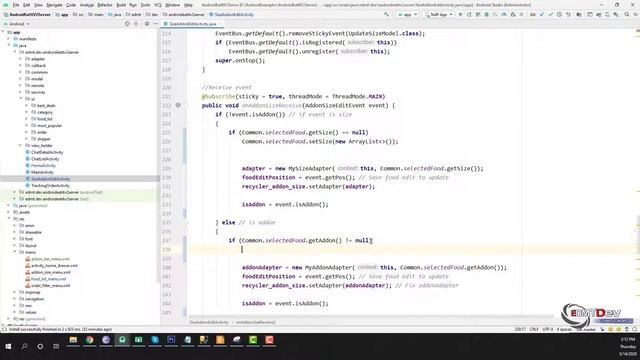Open the Task View taskbar icon

pyautogui.click(x=56, y=346)
